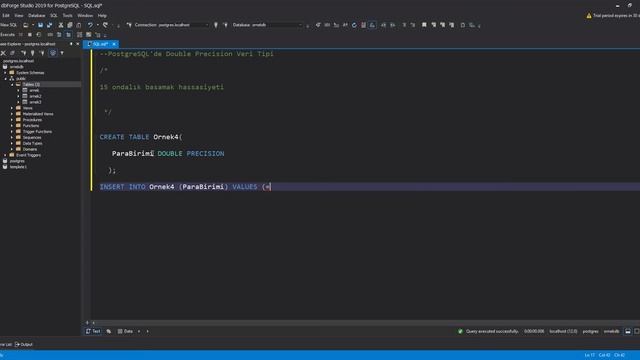This screenshot has height=360, width=640.
Task: Select the postgres database node
Action: [17, 161]
